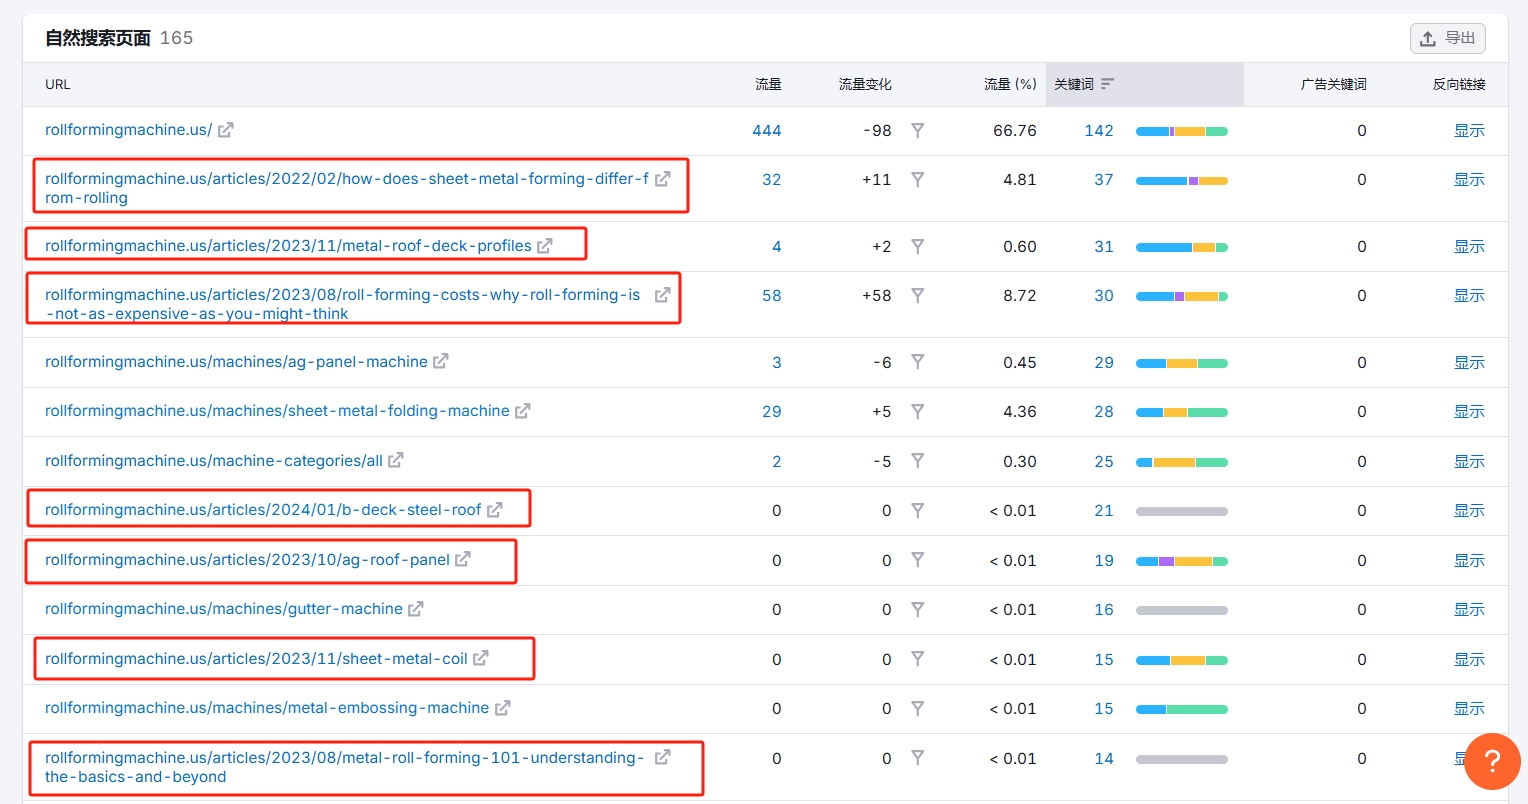Open machine-categories/all URL link
The image size is (1528, 804).
(x=214, y=461)
